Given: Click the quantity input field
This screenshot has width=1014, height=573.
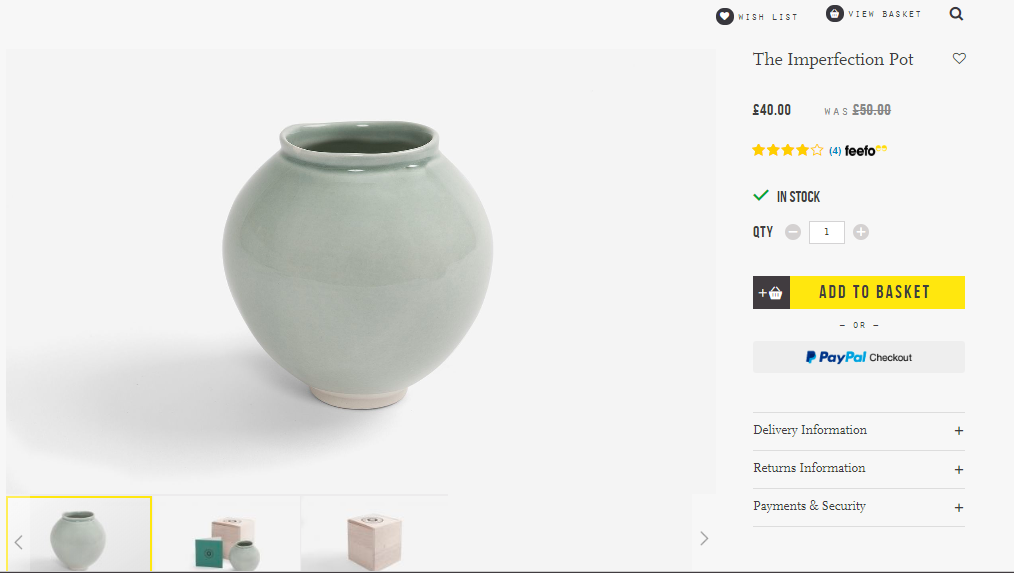Looking at the screenshot, I should coord(826,232).
